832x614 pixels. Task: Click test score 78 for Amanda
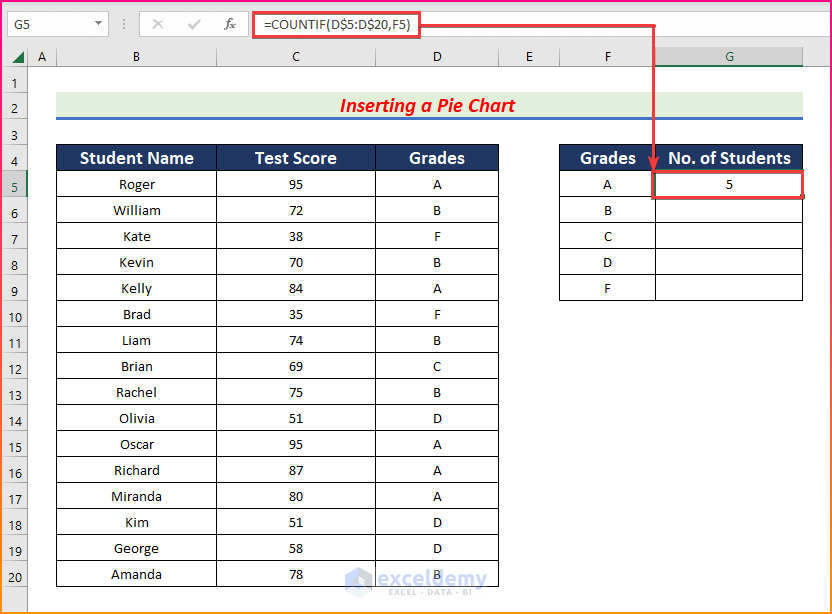296,574
